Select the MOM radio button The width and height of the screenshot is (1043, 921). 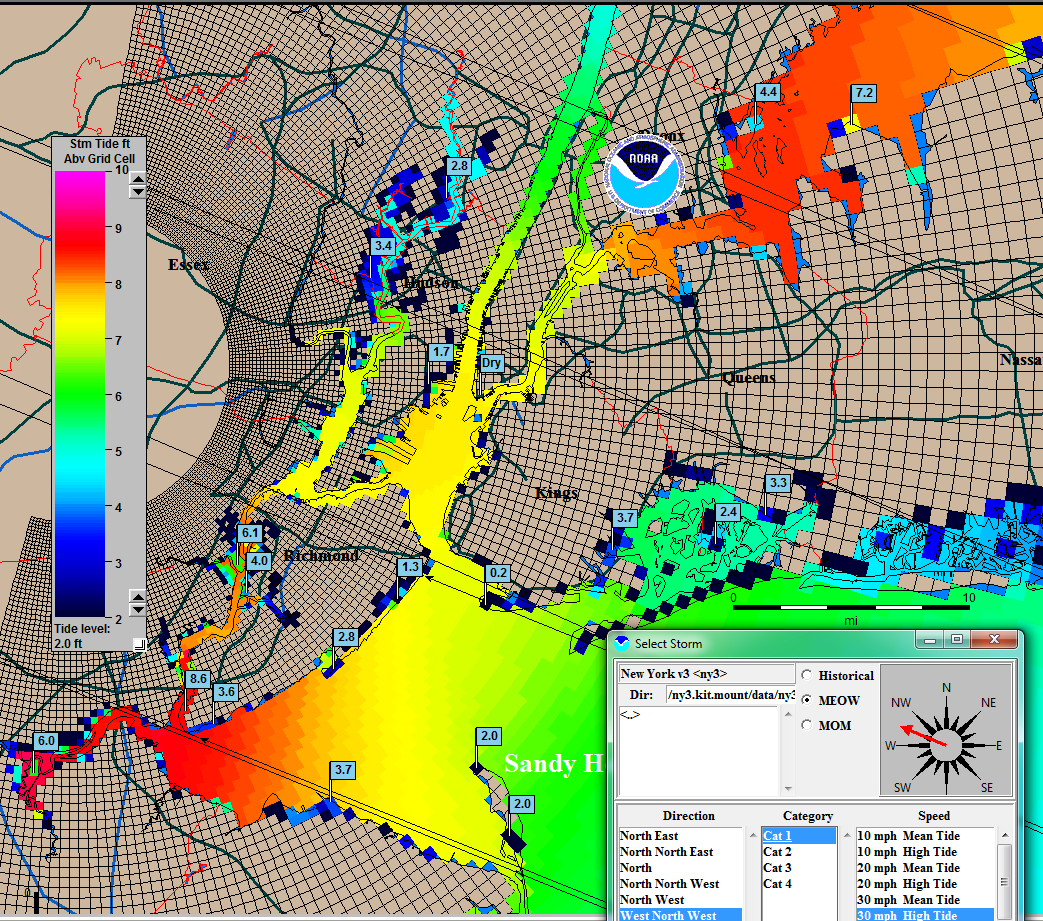coord(807,725)
